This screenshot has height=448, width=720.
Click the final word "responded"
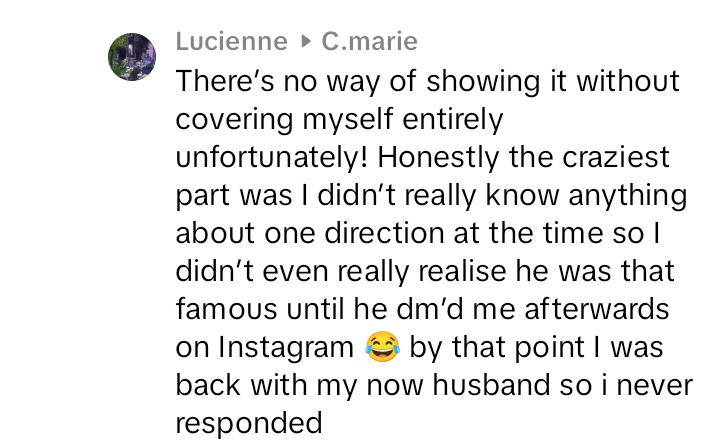(x=249, y=423)
